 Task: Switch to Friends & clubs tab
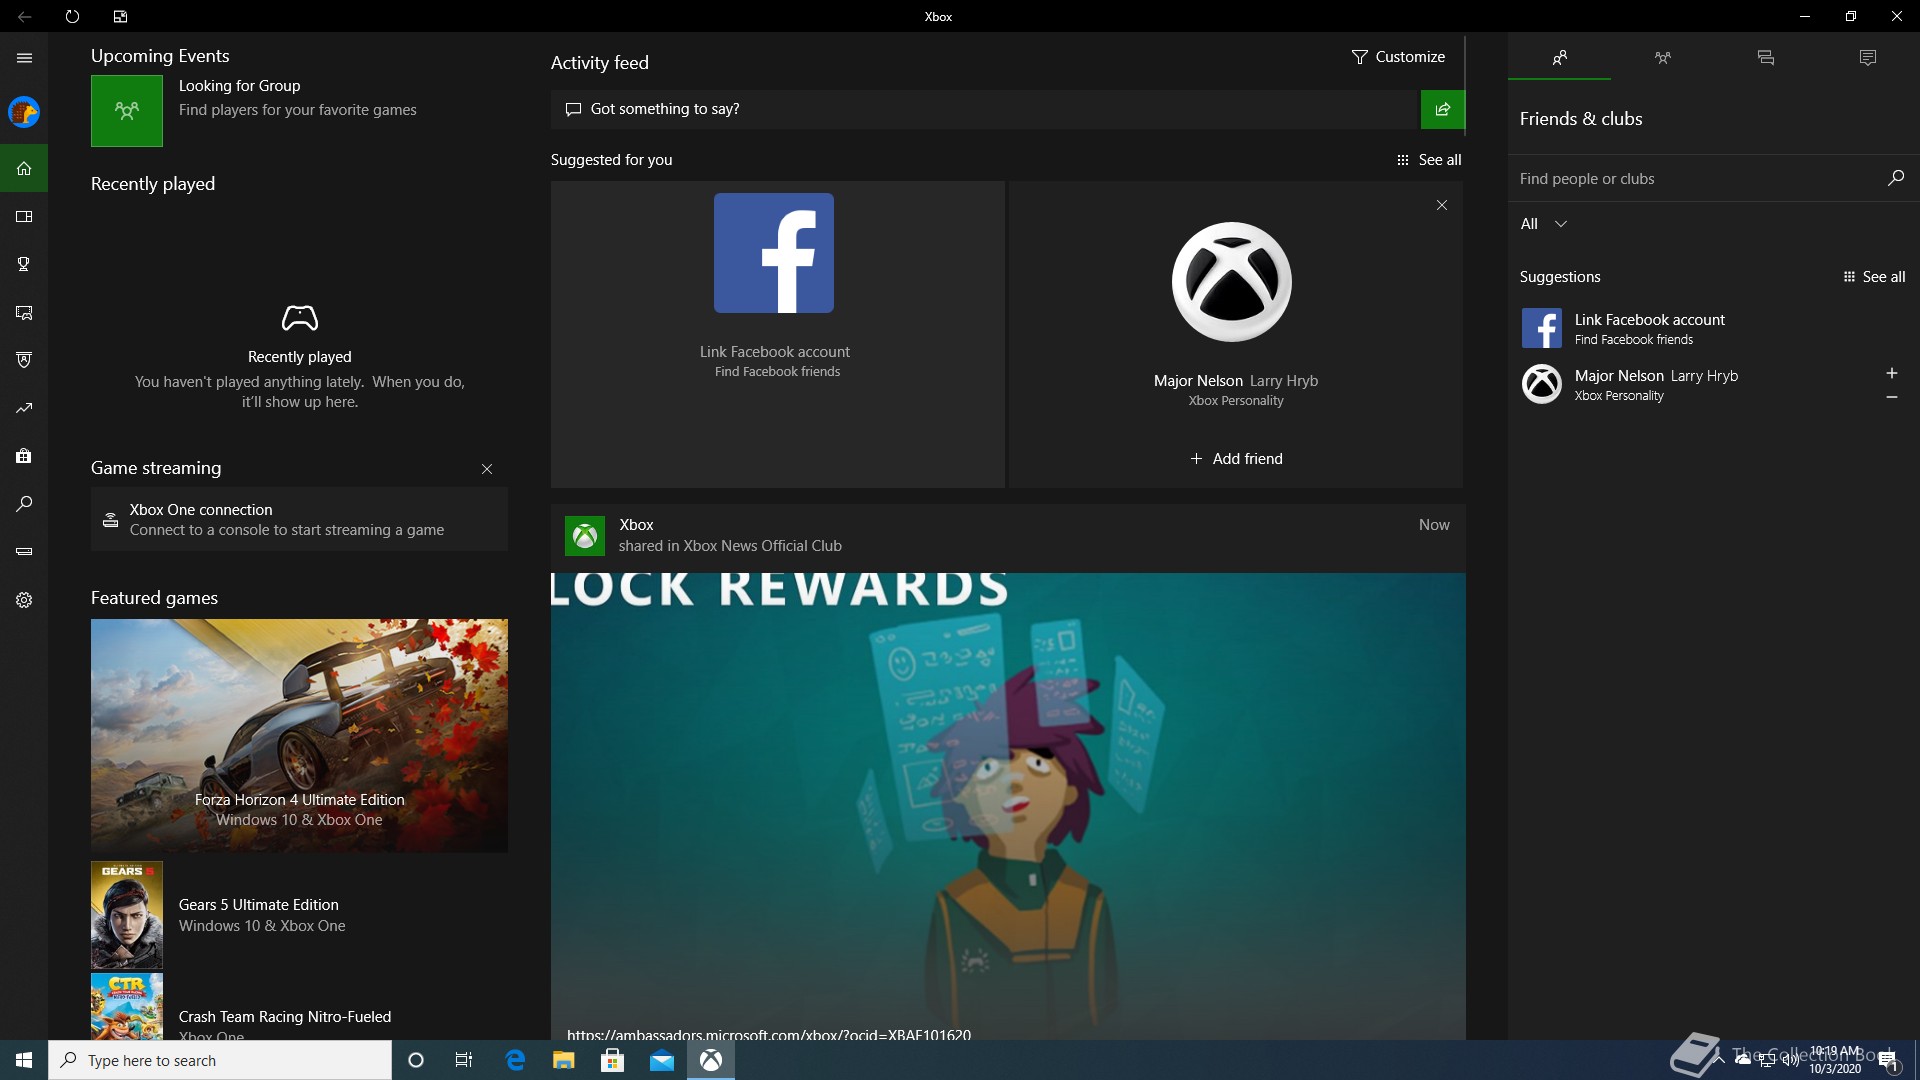coord(1559,58)
